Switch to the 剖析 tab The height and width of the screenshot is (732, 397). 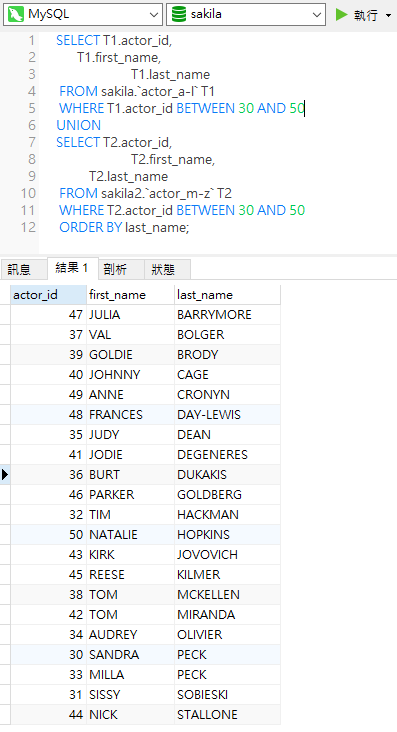click(x=115, y=269)
